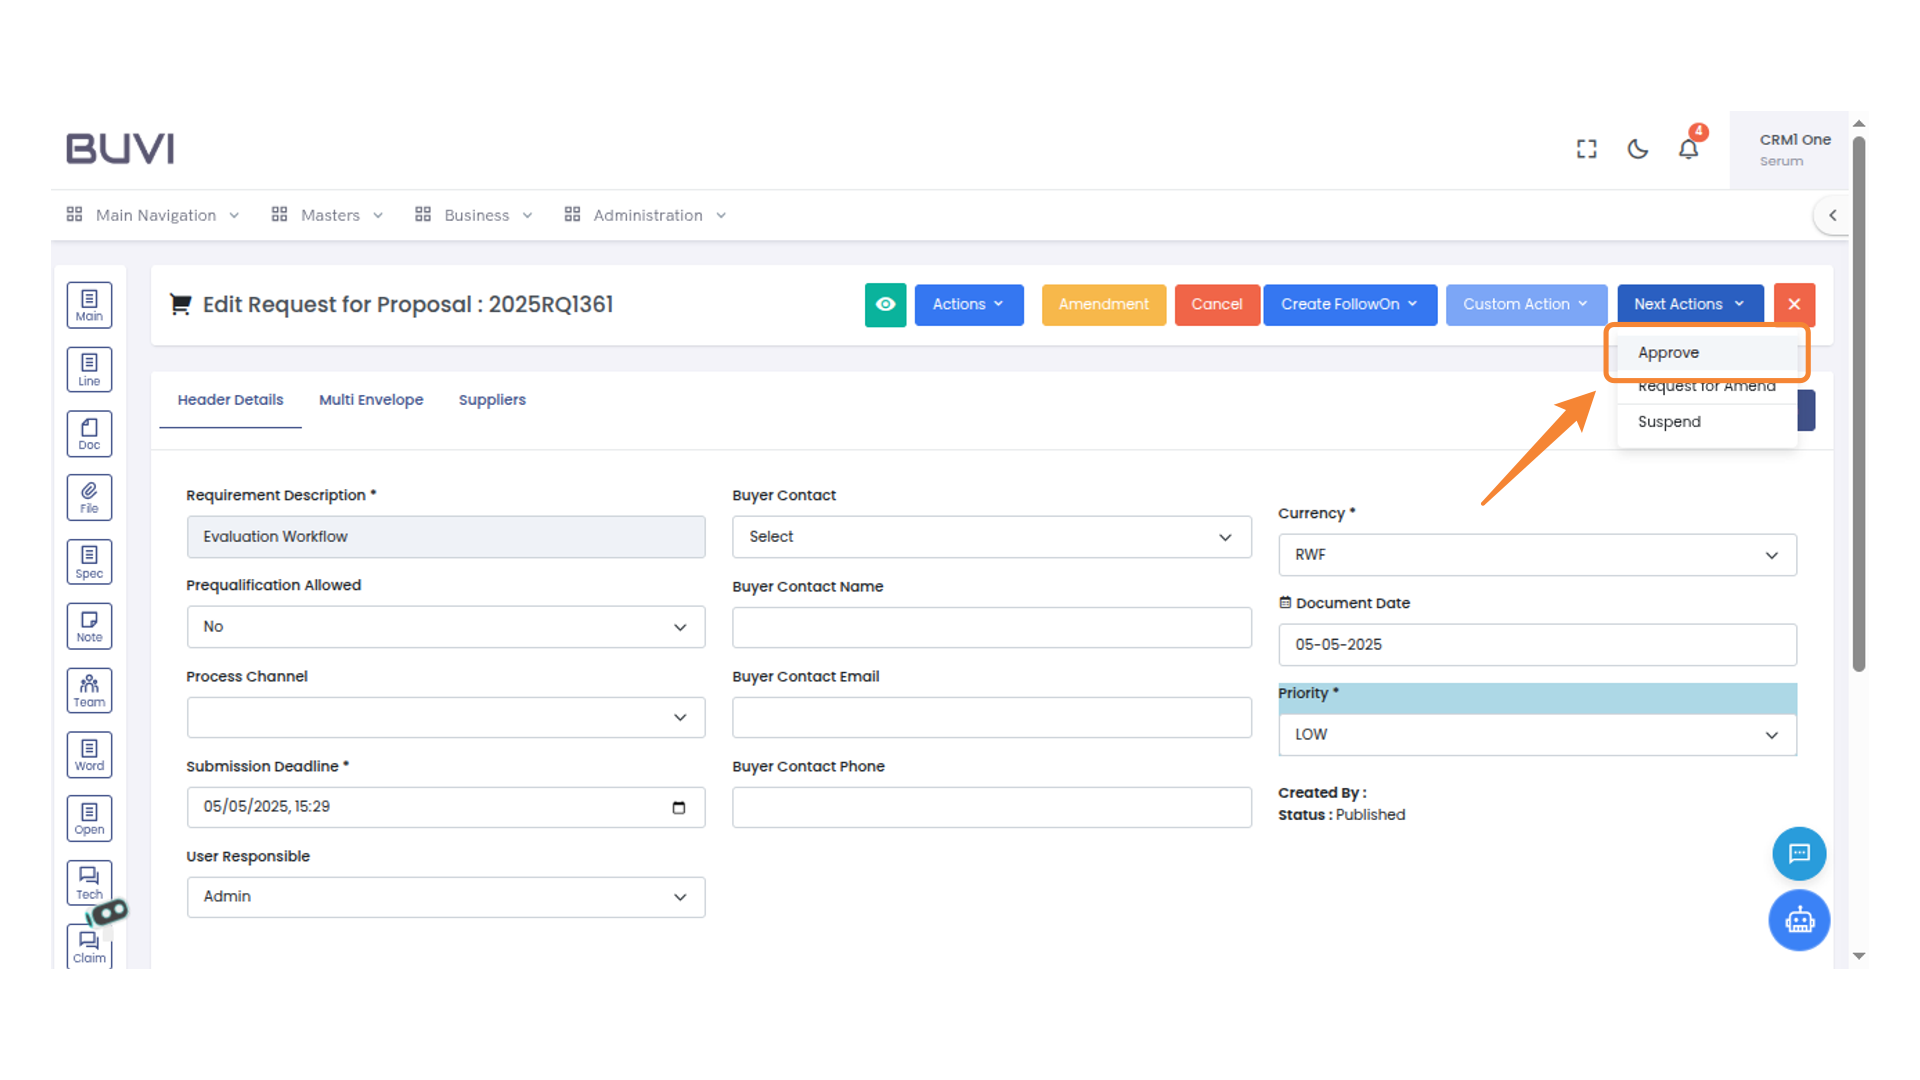Click the green eye preview button
This screenshot has width=1920, height=1080.
coord(885,304)
